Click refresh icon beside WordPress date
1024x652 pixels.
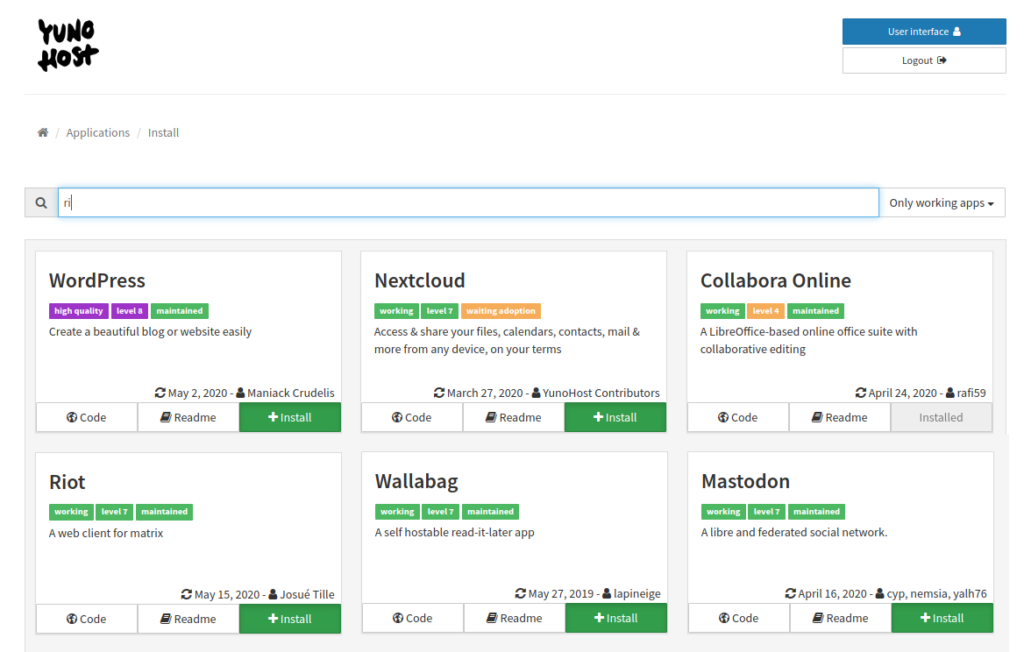(160, 393)
